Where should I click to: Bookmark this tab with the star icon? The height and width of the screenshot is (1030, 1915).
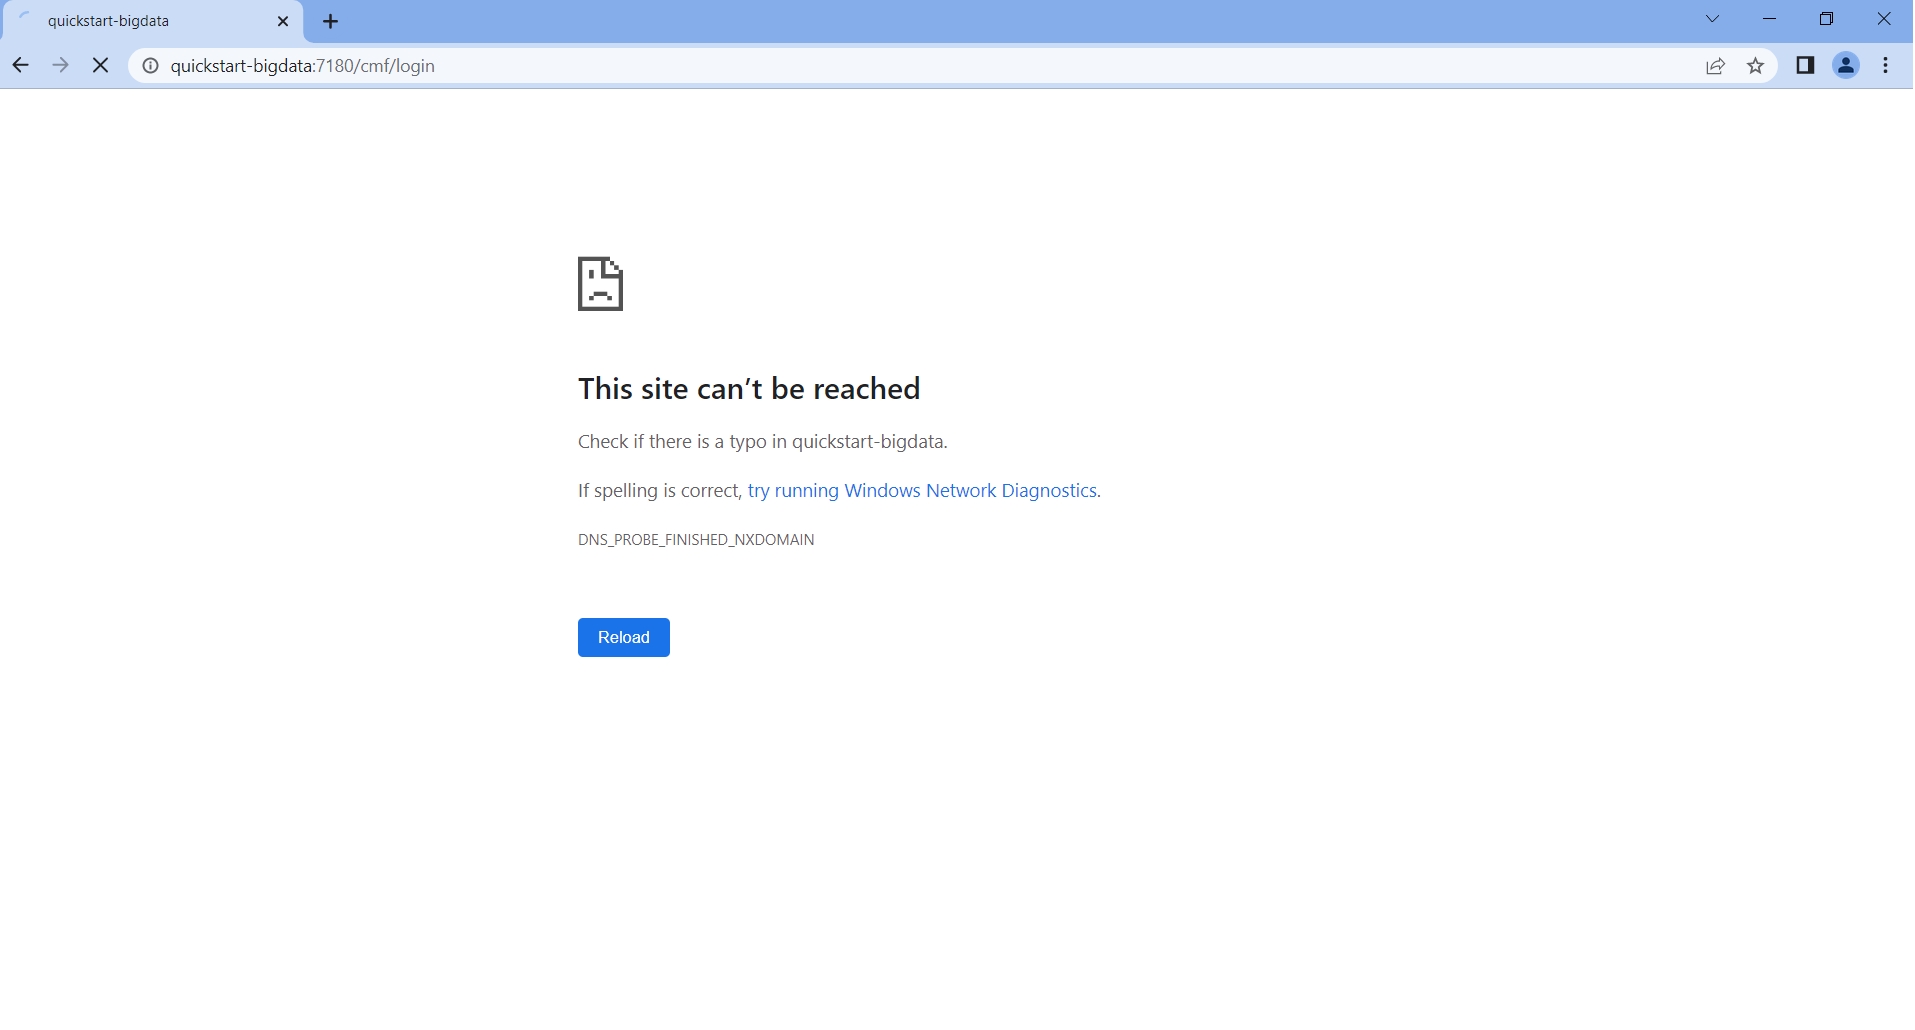(x=1756, y=66)
